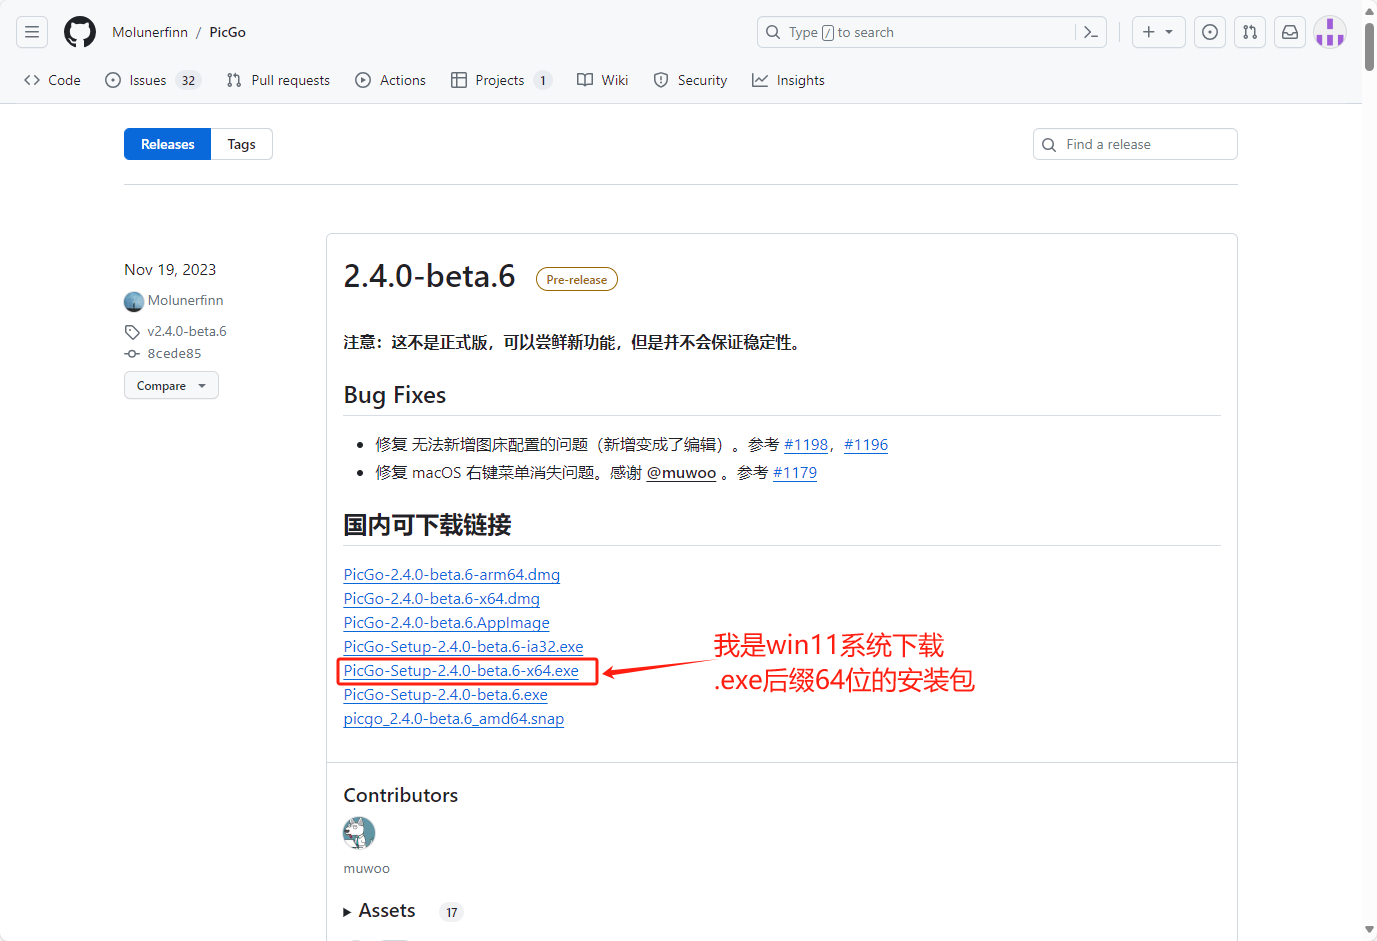This screenshot has width=1377, height=941.
Task: Open the v2.4.0-beta.6 tag link
Action: 187,331
